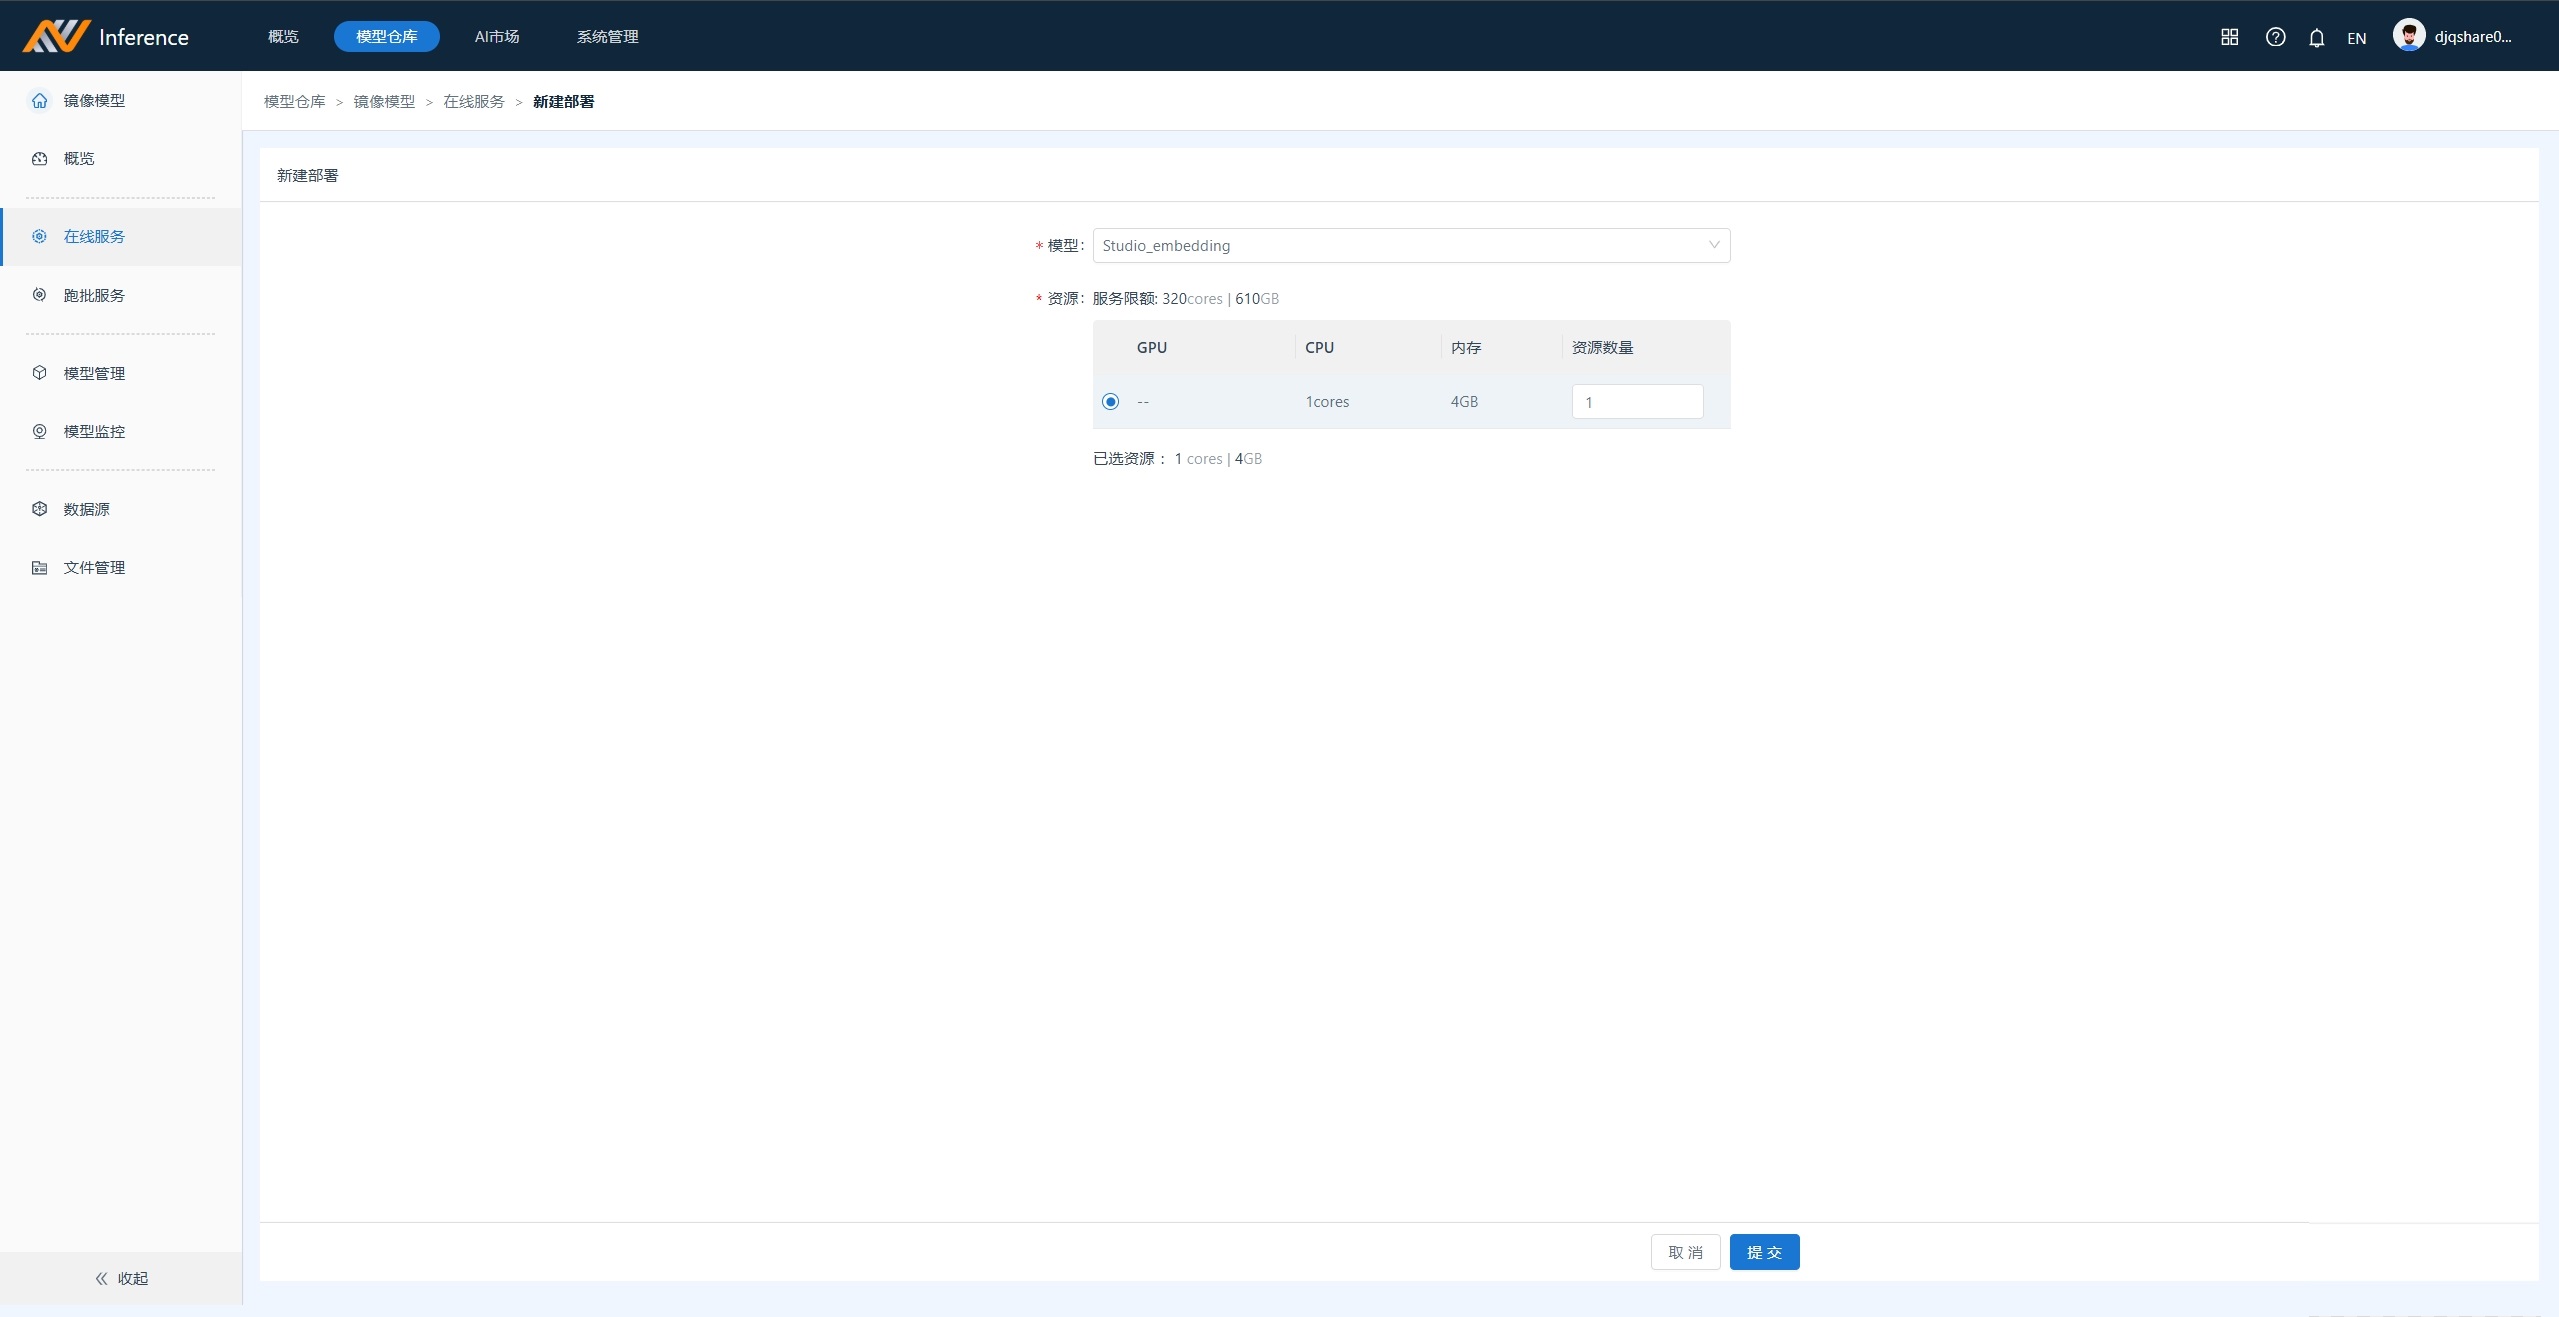This screenshot has height=1317, width=2559.
Task: Switch language via EN toggle
Action: click(2356, 38)
